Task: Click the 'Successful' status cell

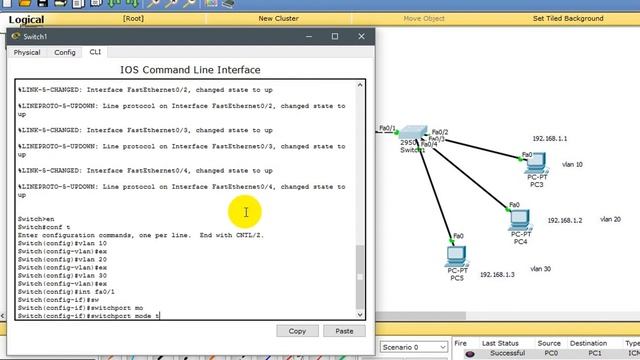Action: tap(507, 353)
